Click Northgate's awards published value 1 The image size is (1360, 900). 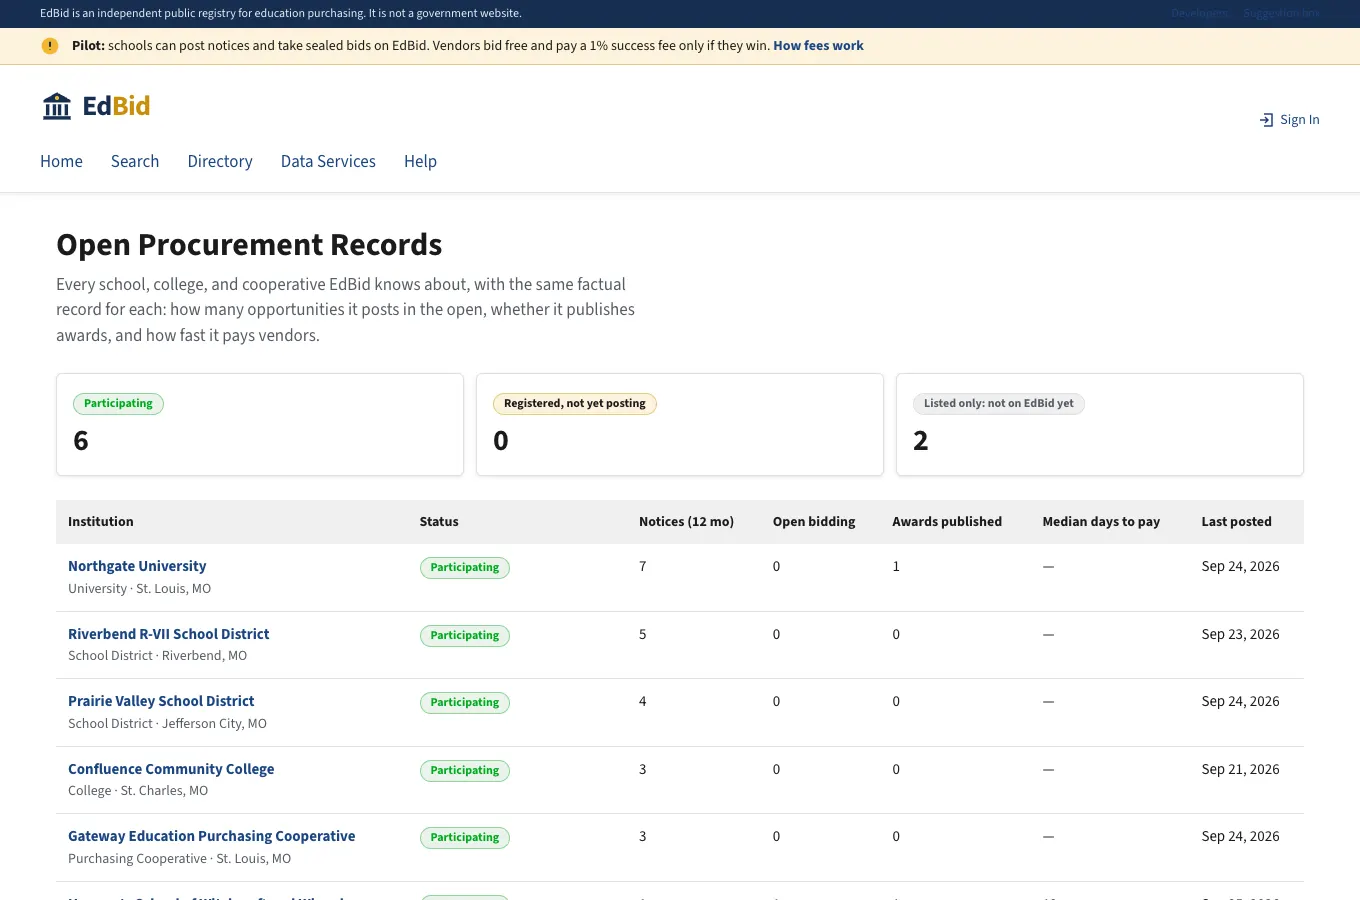tap(896, 566)
